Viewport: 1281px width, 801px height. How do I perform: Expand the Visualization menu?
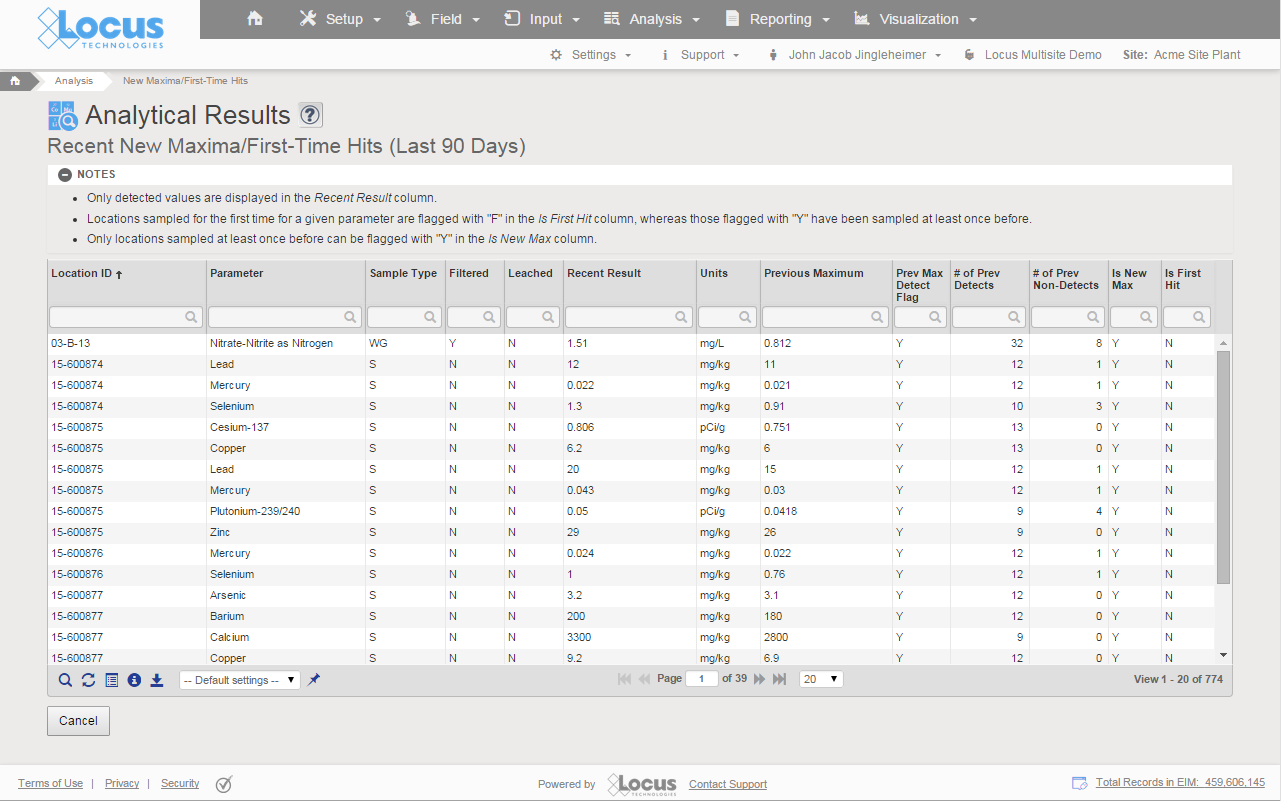click(x=919, y=18)
